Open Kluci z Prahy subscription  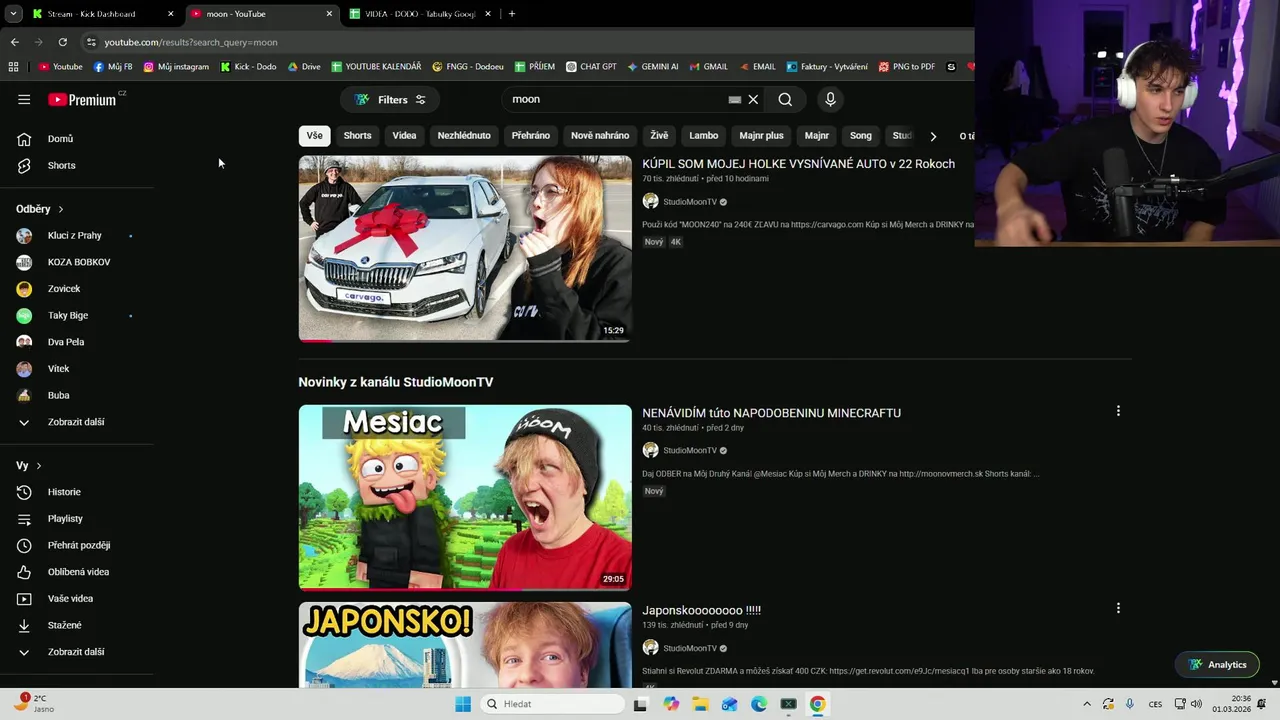pos(75,235)
